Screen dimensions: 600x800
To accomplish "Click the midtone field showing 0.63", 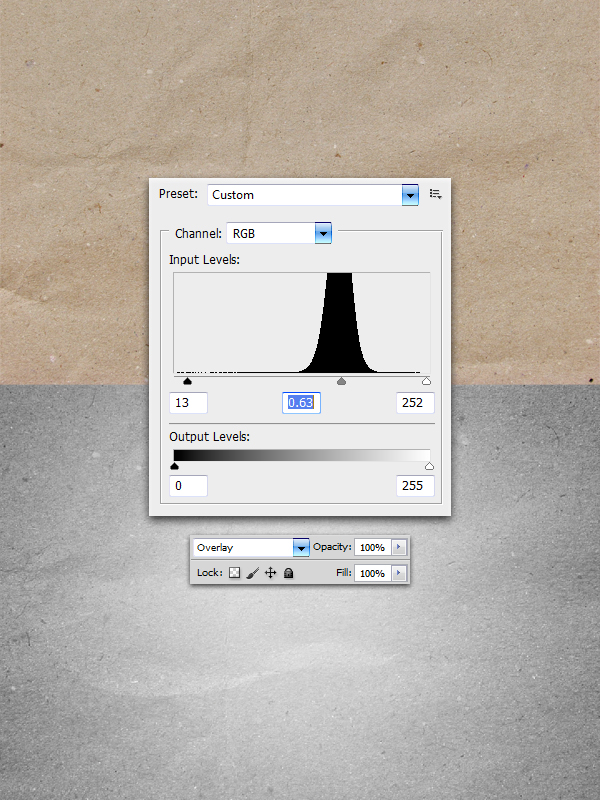I will [x=301, y=403].
